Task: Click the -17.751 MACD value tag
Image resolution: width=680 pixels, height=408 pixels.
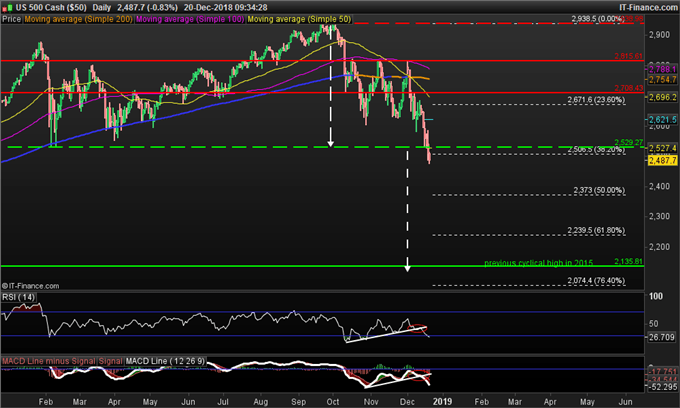Action: (x=662, y=372)
